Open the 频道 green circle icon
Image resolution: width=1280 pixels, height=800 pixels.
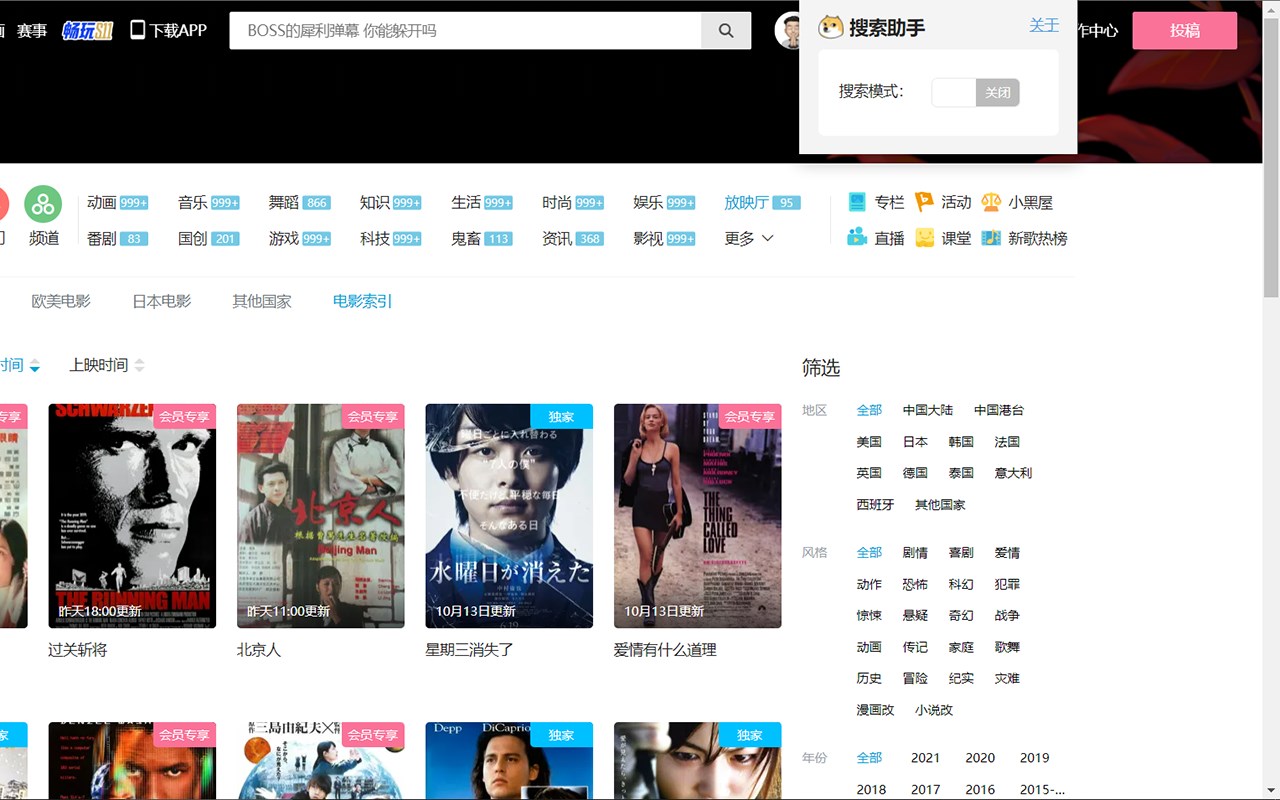pyautogui.click(x=43, y=204)
